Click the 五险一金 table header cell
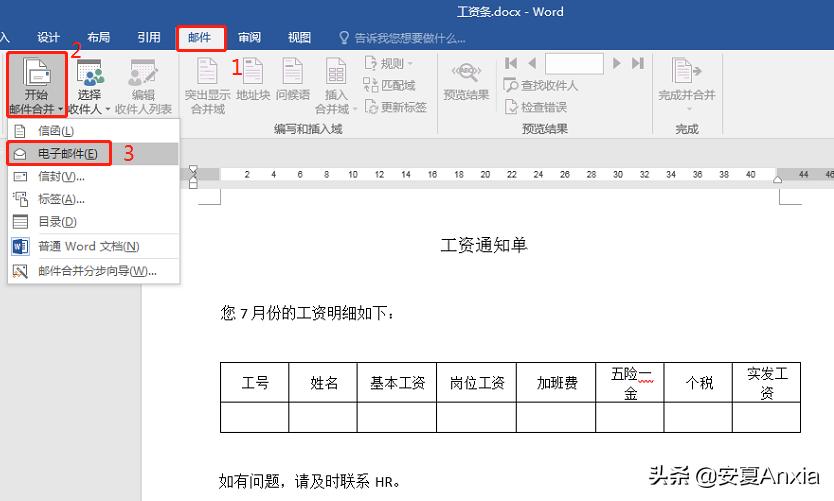 click(x=630, y=382)
